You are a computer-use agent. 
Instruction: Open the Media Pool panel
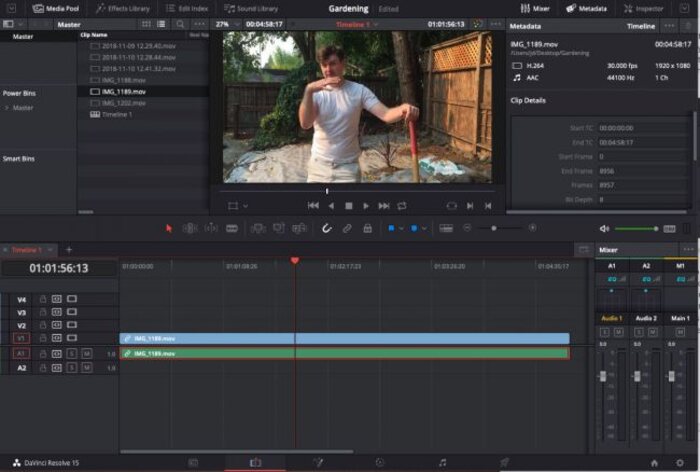[x=56, y=8]
